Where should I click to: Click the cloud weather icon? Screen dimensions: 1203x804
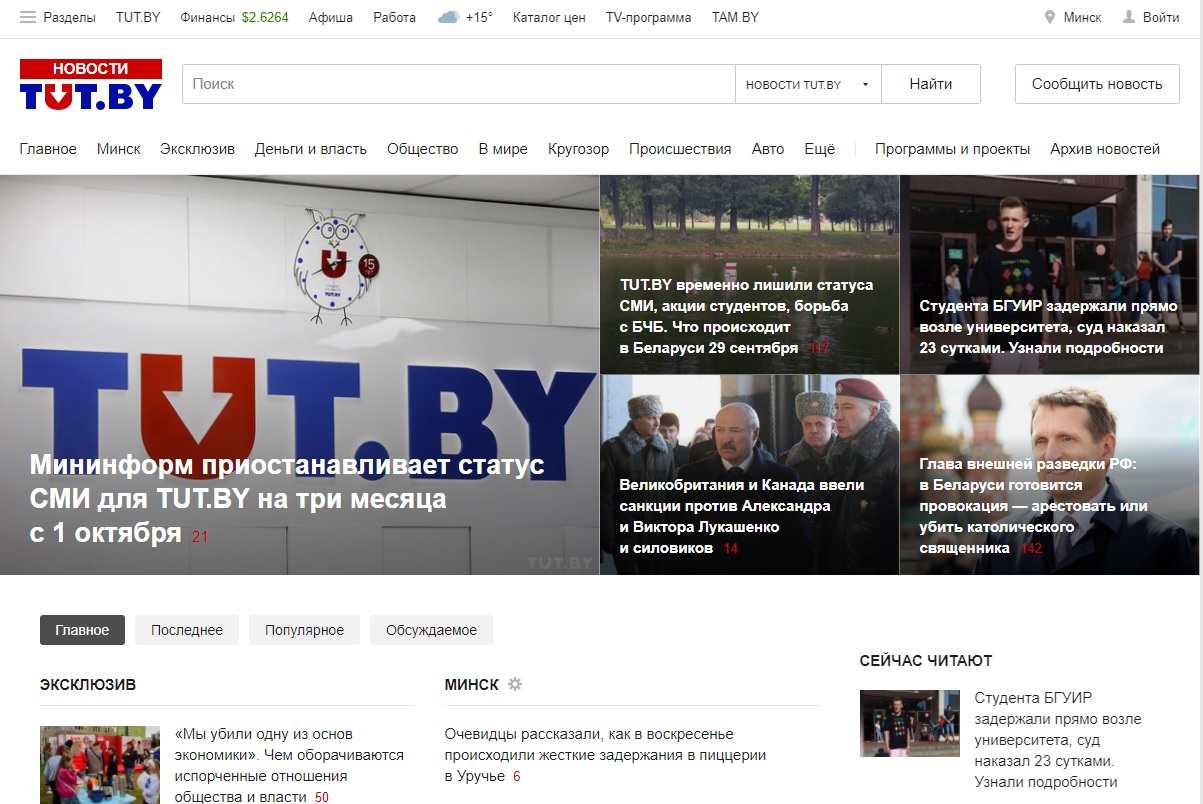pos(449,18)
